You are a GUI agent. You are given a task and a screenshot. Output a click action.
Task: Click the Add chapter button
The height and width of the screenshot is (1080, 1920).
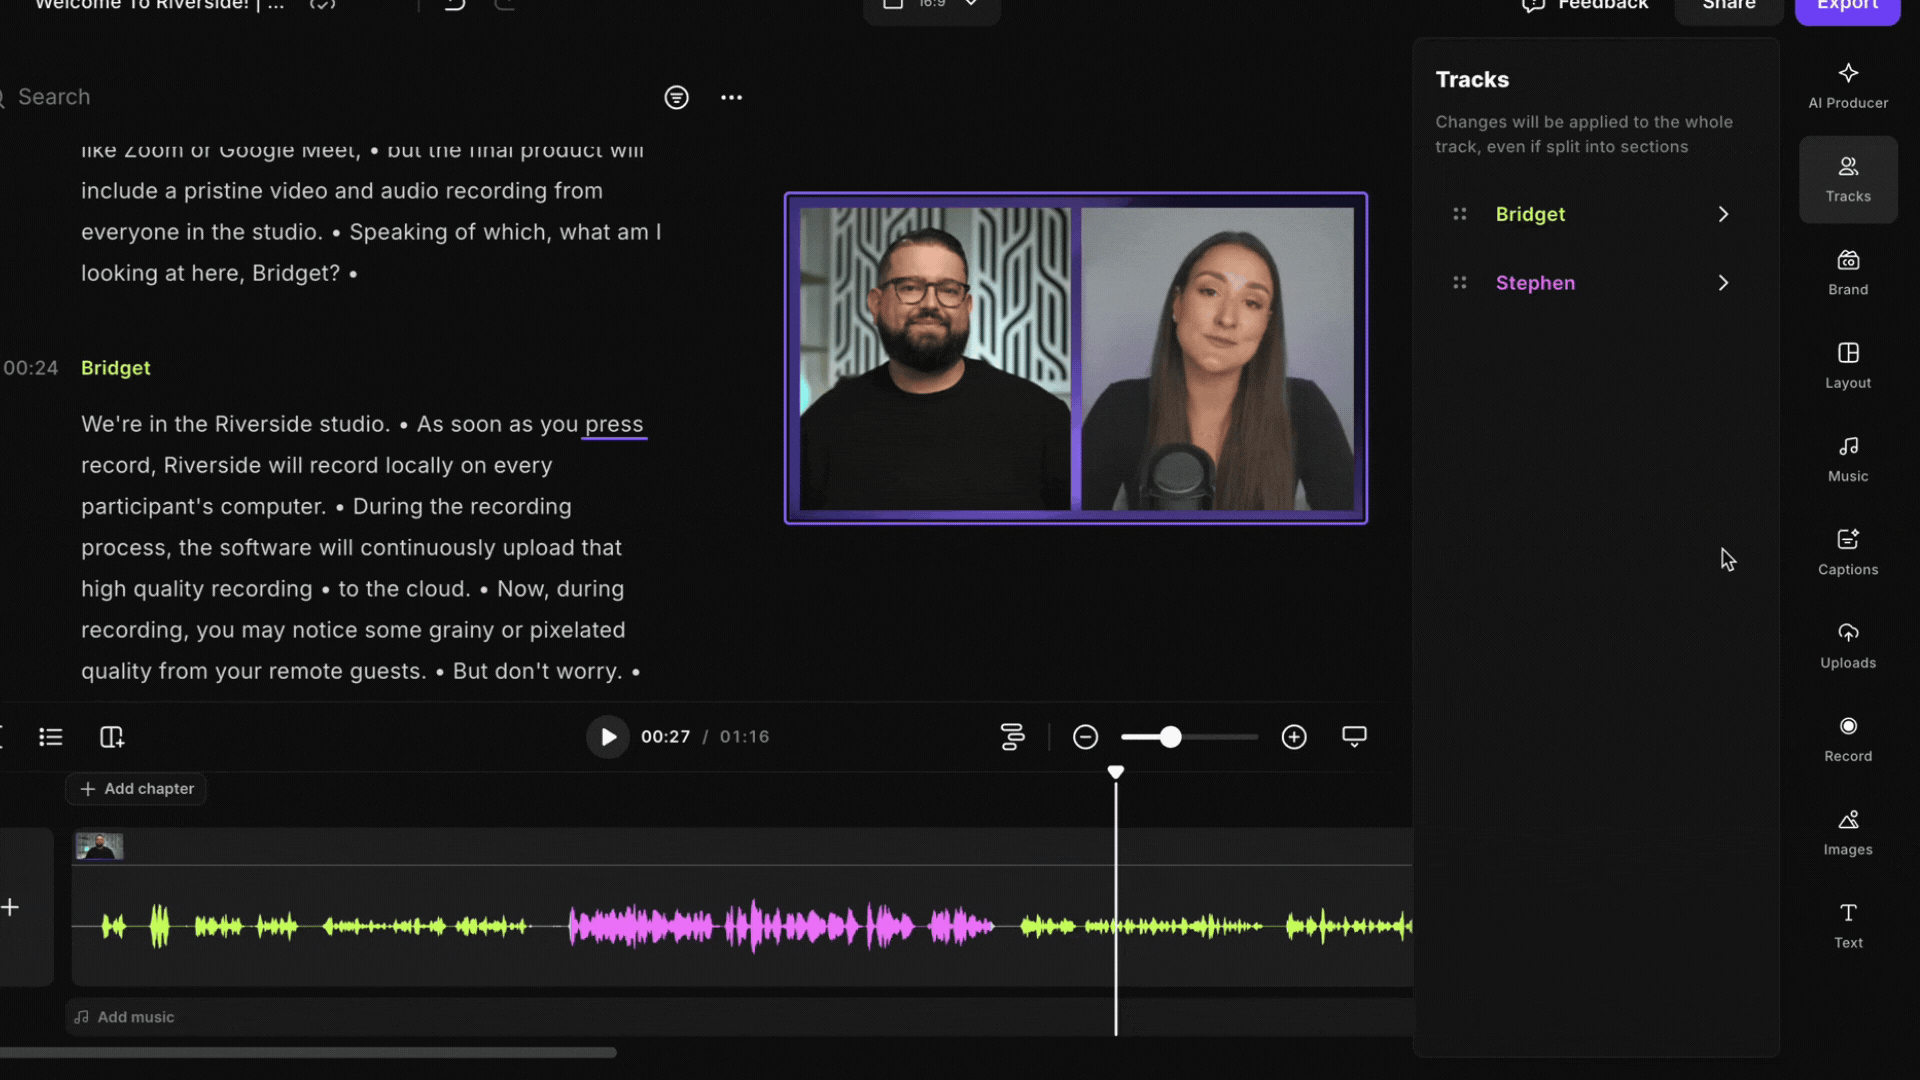(136, 789)
